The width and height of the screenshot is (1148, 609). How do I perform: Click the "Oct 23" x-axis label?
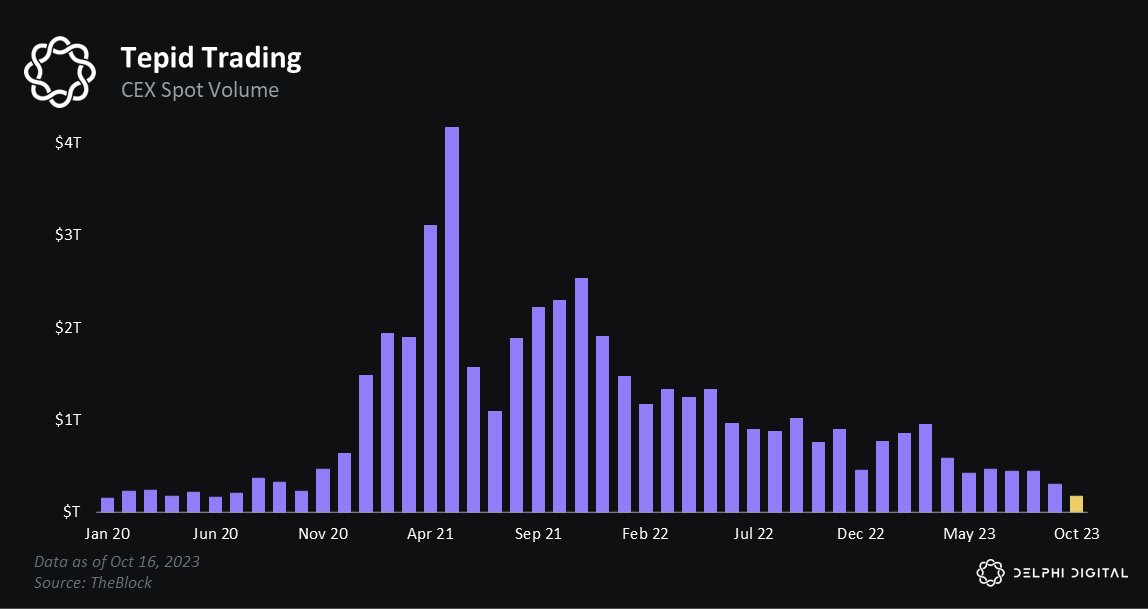click(1077, 534)
